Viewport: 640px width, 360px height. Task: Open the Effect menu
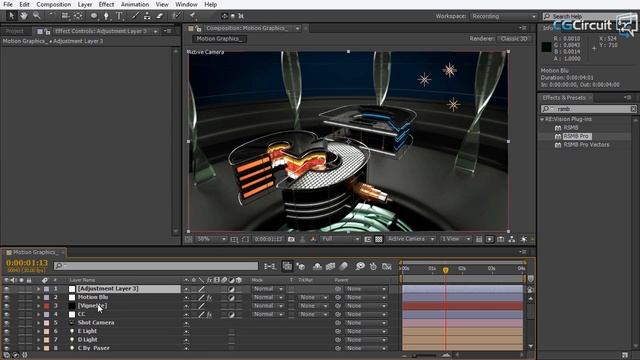tap(106, 4)
